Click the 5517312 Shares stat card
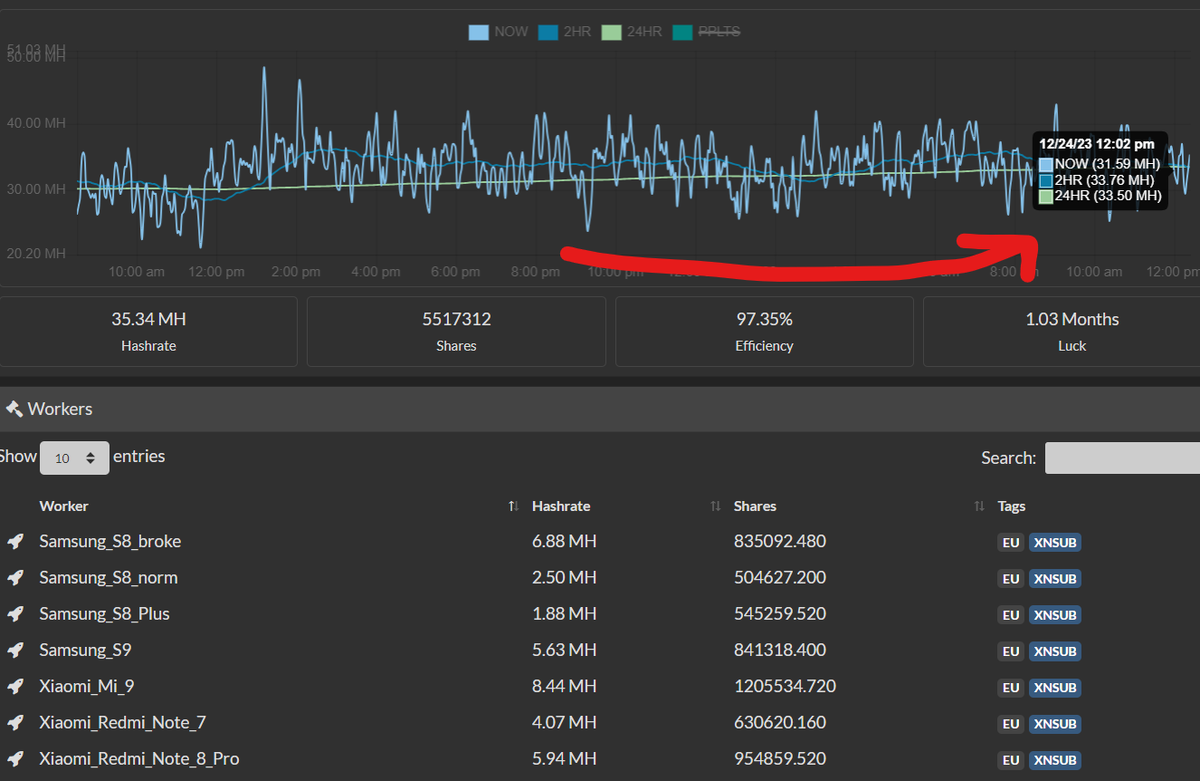This screenshot has height=781, width=1200. pyautogui.click(x=456, y=331)
